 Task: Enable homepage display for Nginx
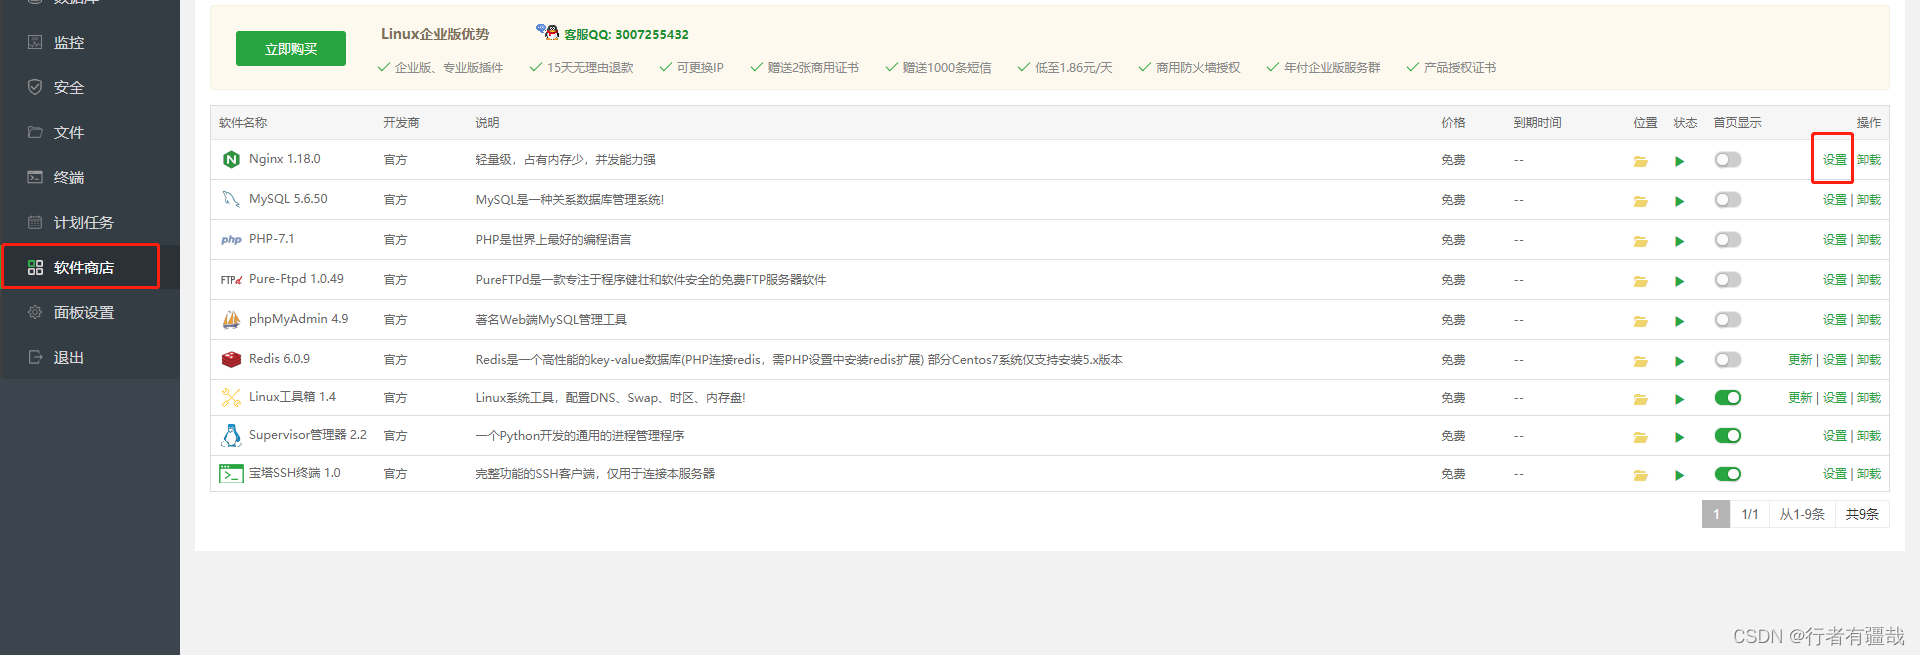tap(1727, 160)
